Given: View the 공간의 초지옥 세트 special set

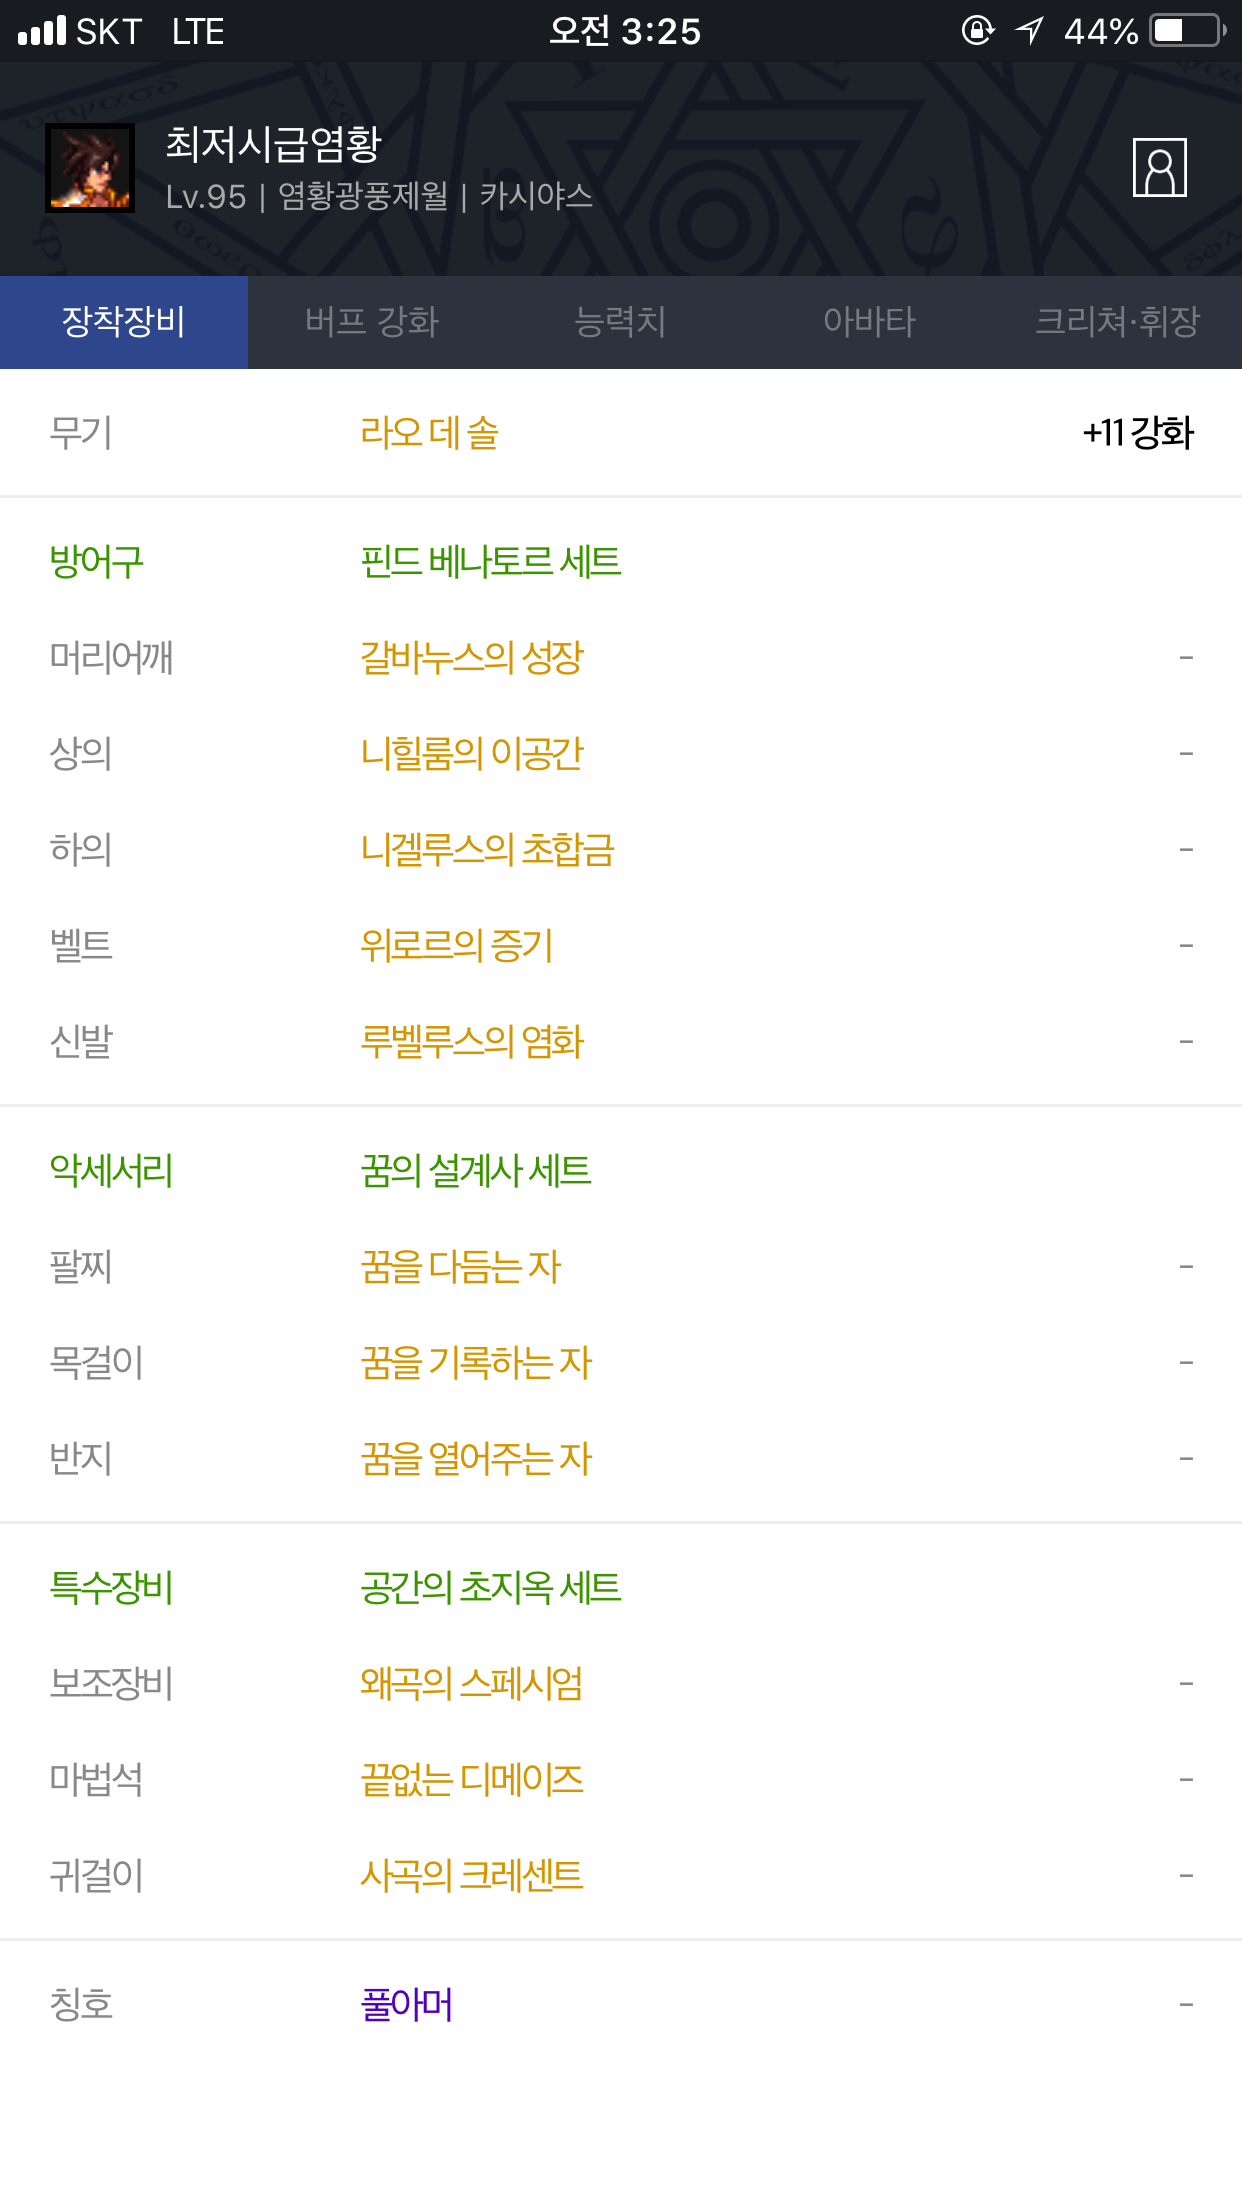Looking at the screenshot, I should [x=491, y=1587].
